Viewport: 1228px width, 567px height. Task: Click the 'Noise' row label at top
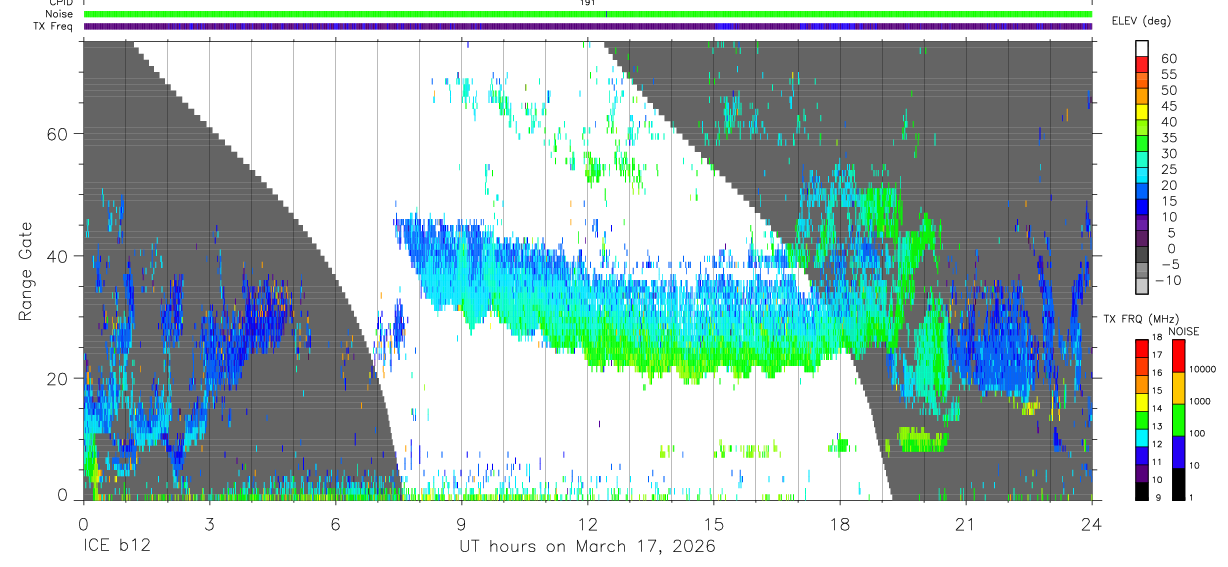coord(60,14)
